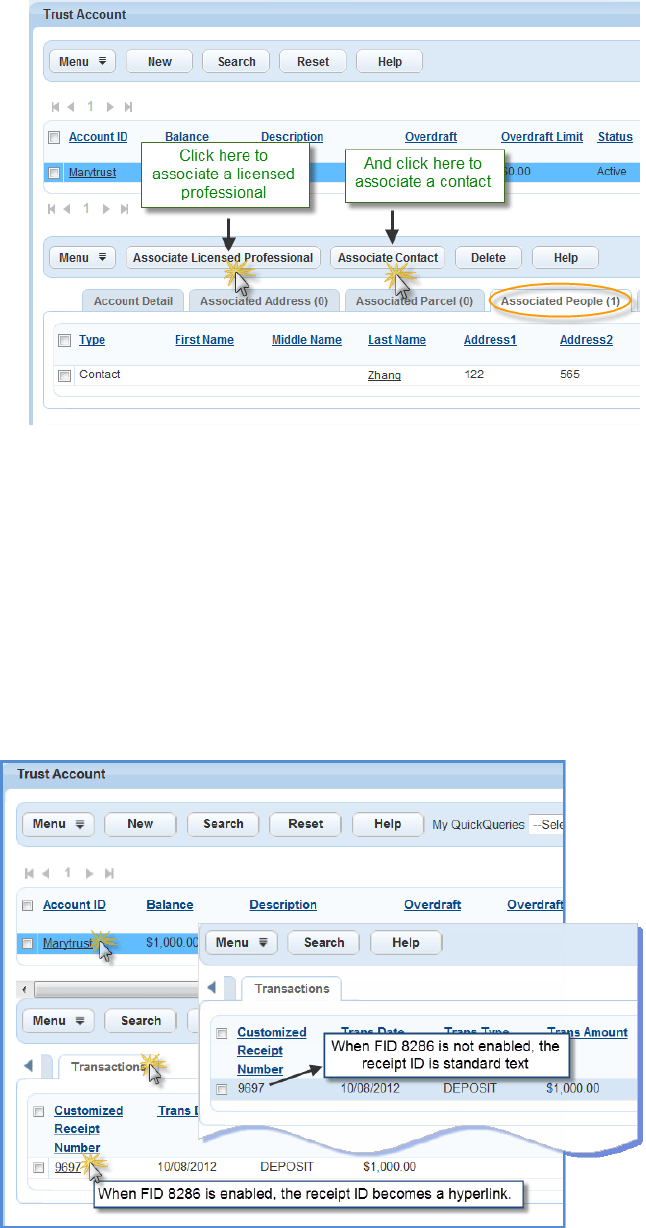Image resolution: width=646 pixels, height=1228 pixels.
Task: Select the Transactions tab in the inset panel
Action: (292, 988)
